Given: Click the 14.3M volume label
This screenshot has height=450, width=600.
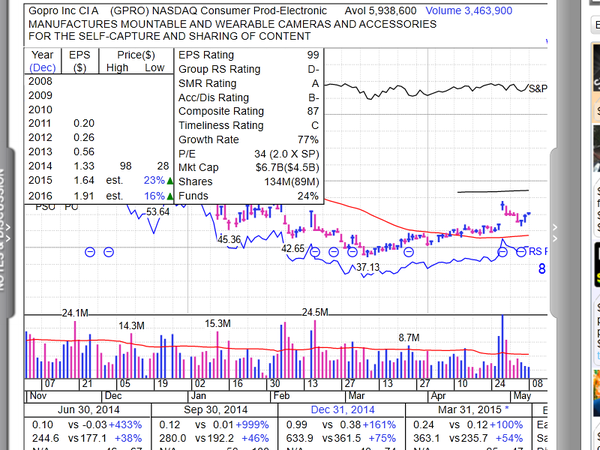Looking at the screenshot, I should click(131, 326).
